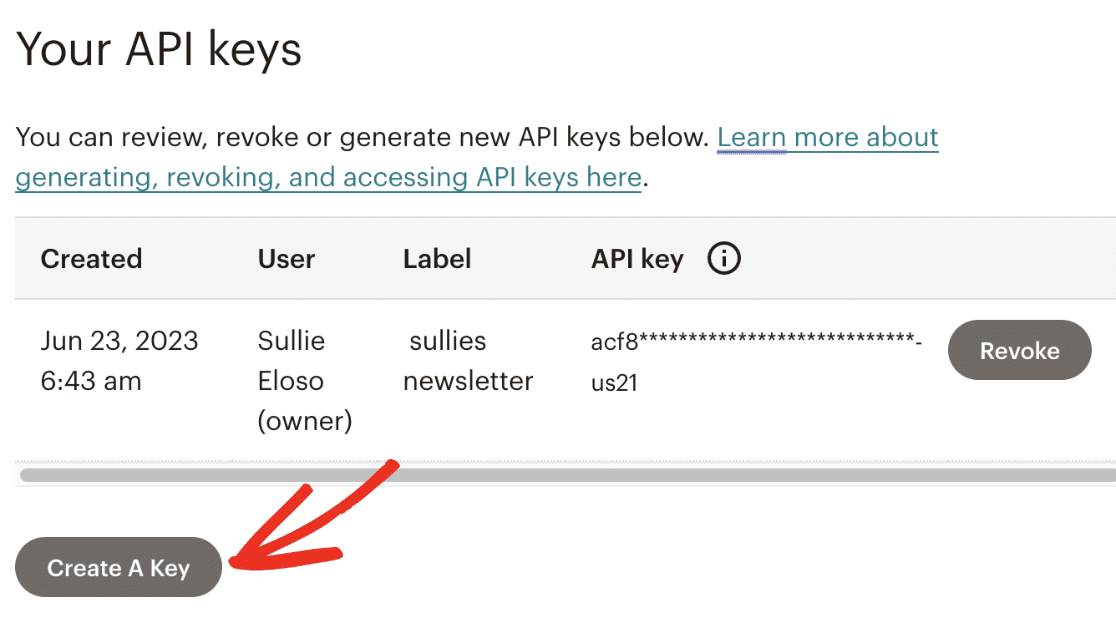Click the 'API key' column header text
The height and width of the screenshot is (638, 1116).
point(637,259)
